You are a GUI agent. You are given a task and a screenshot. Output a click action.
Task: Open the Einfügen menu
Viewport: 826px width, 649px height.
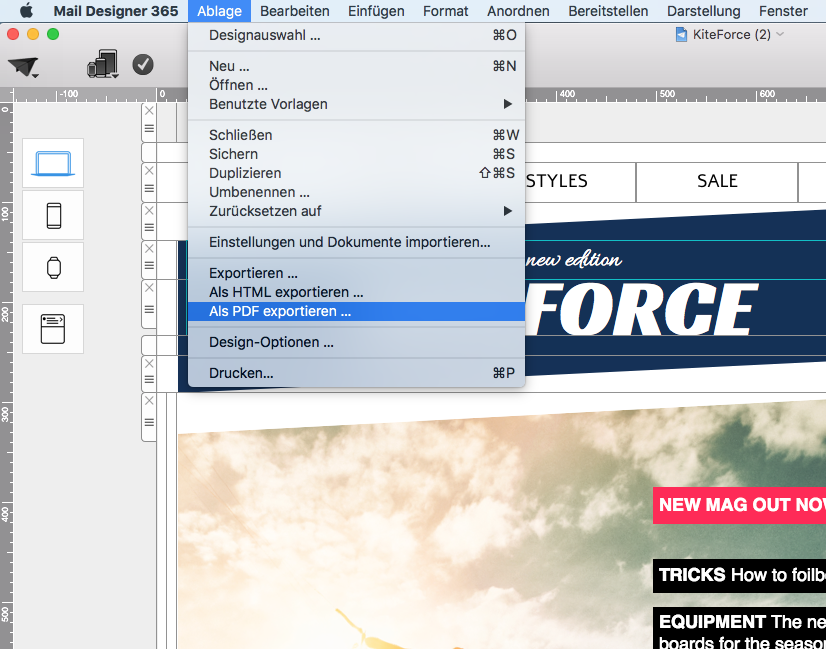pyautogui.click(x=376, y=11)
